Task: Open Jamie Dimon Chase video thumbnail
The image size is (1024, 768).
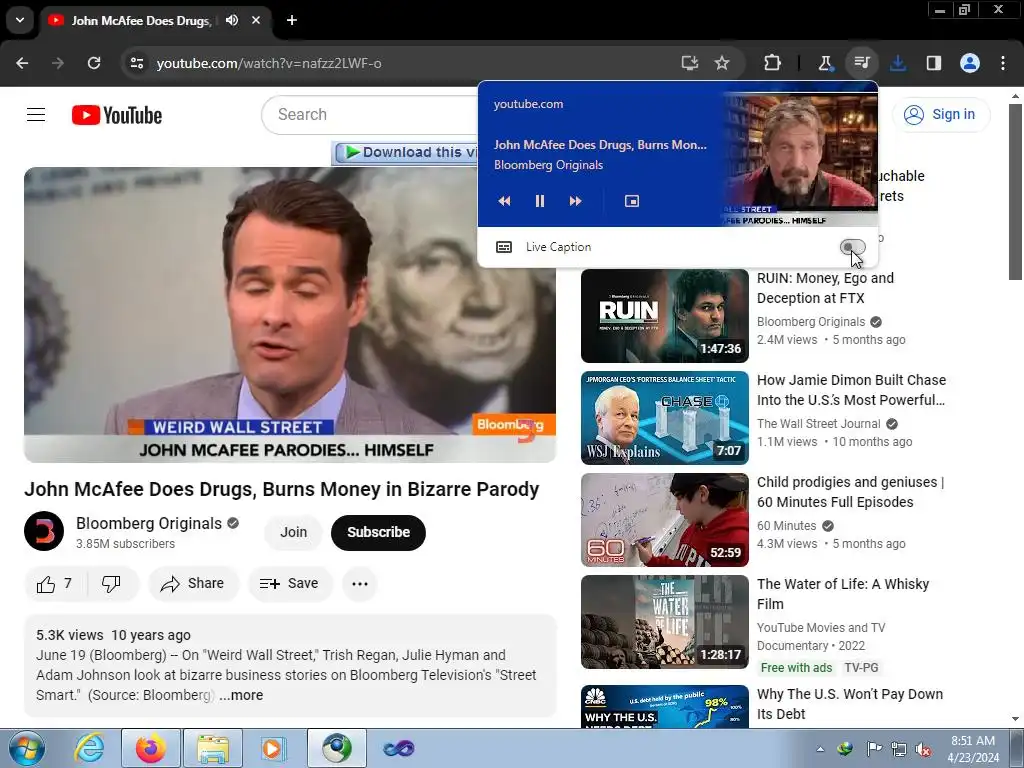Action: point(664,417)
